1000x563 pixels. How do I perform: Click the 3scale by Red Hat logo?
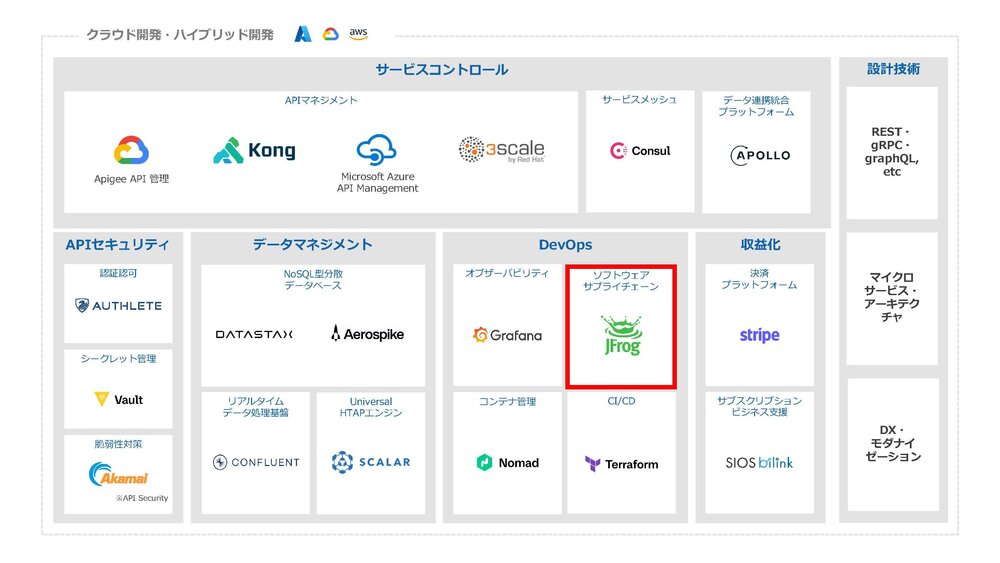click(502, 150)
